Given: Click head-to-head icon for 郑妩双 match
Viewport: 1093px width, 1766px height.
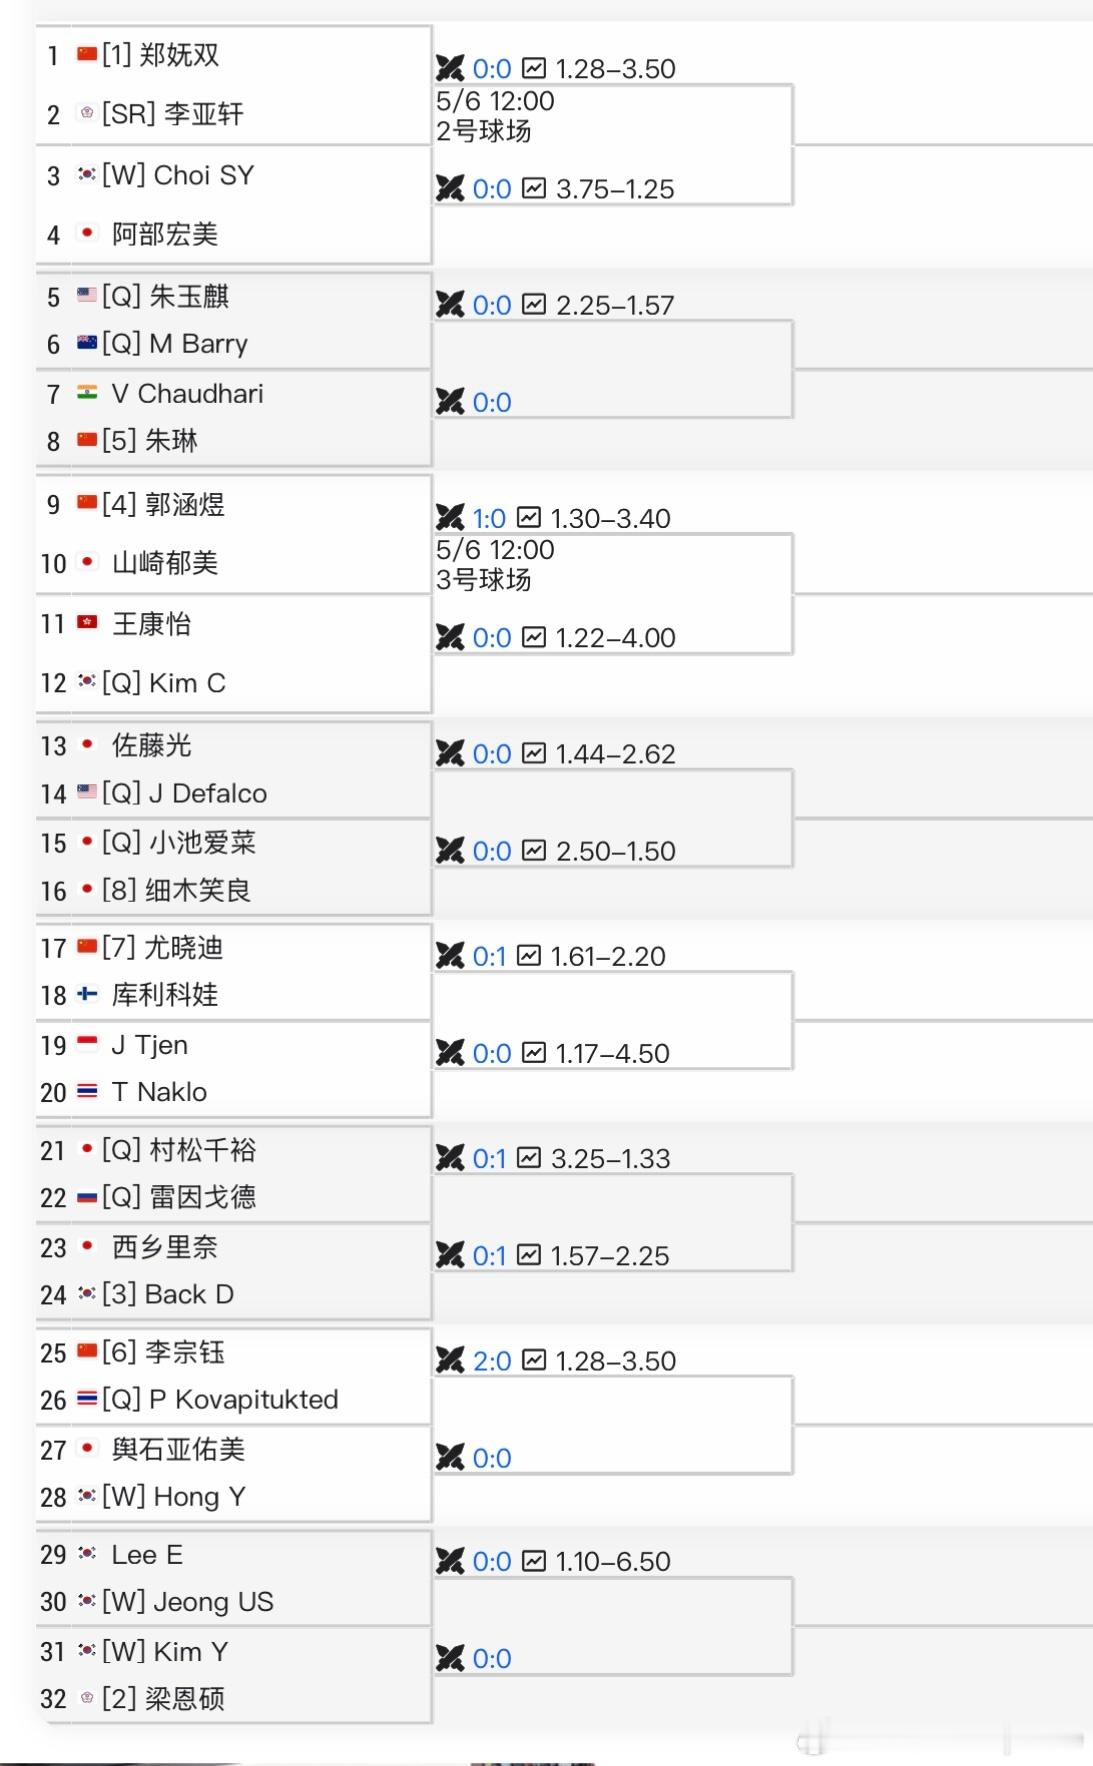Looking at the screenshot, I should [x=450, y=69].
